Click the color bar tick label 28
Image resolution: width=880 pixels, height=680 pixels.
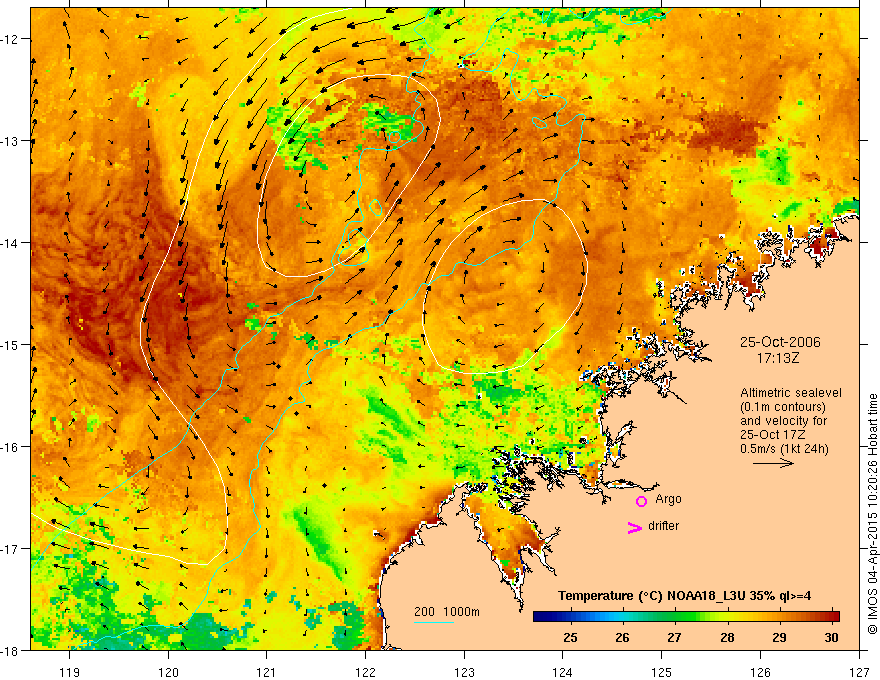coord(727,638)
